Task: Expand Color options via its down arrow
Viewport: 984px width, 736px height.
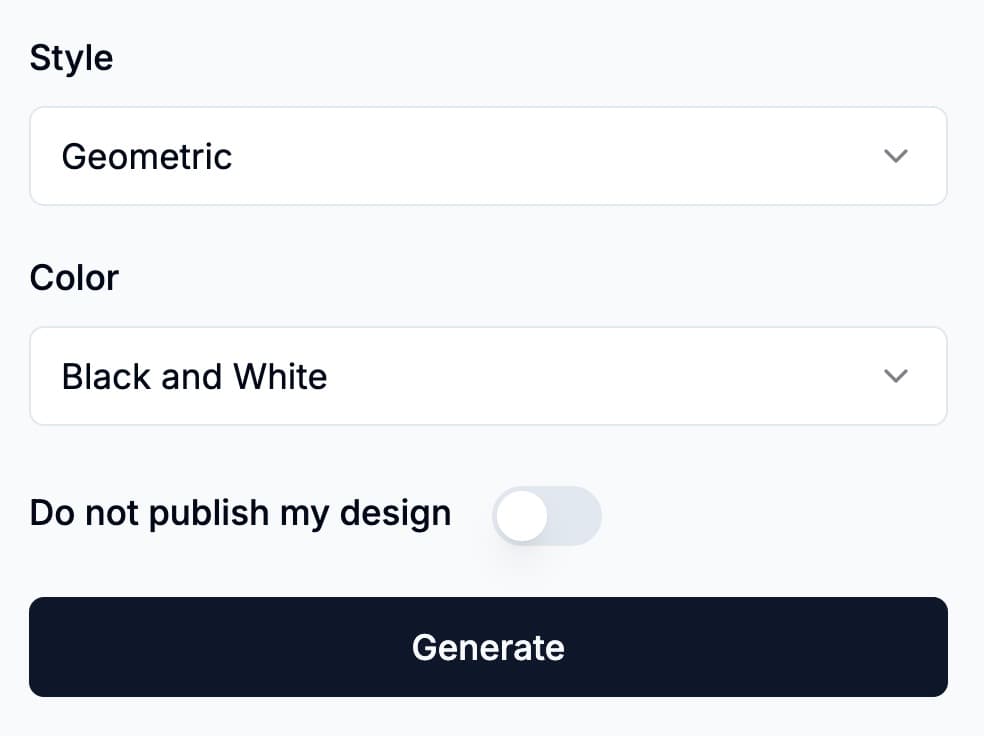Action: pos(896,376)
